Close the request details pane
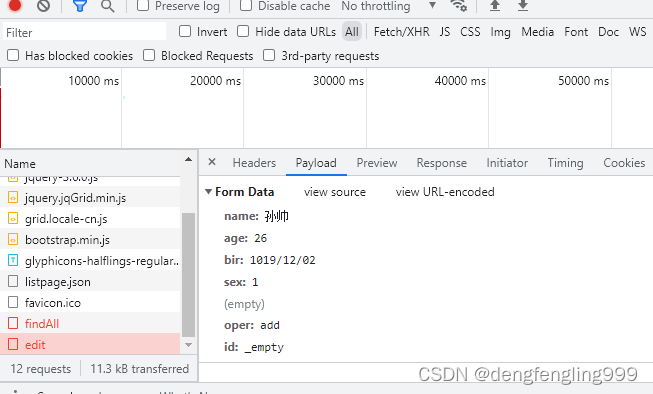This screenshot has height=394, width=653. (212, 162)
